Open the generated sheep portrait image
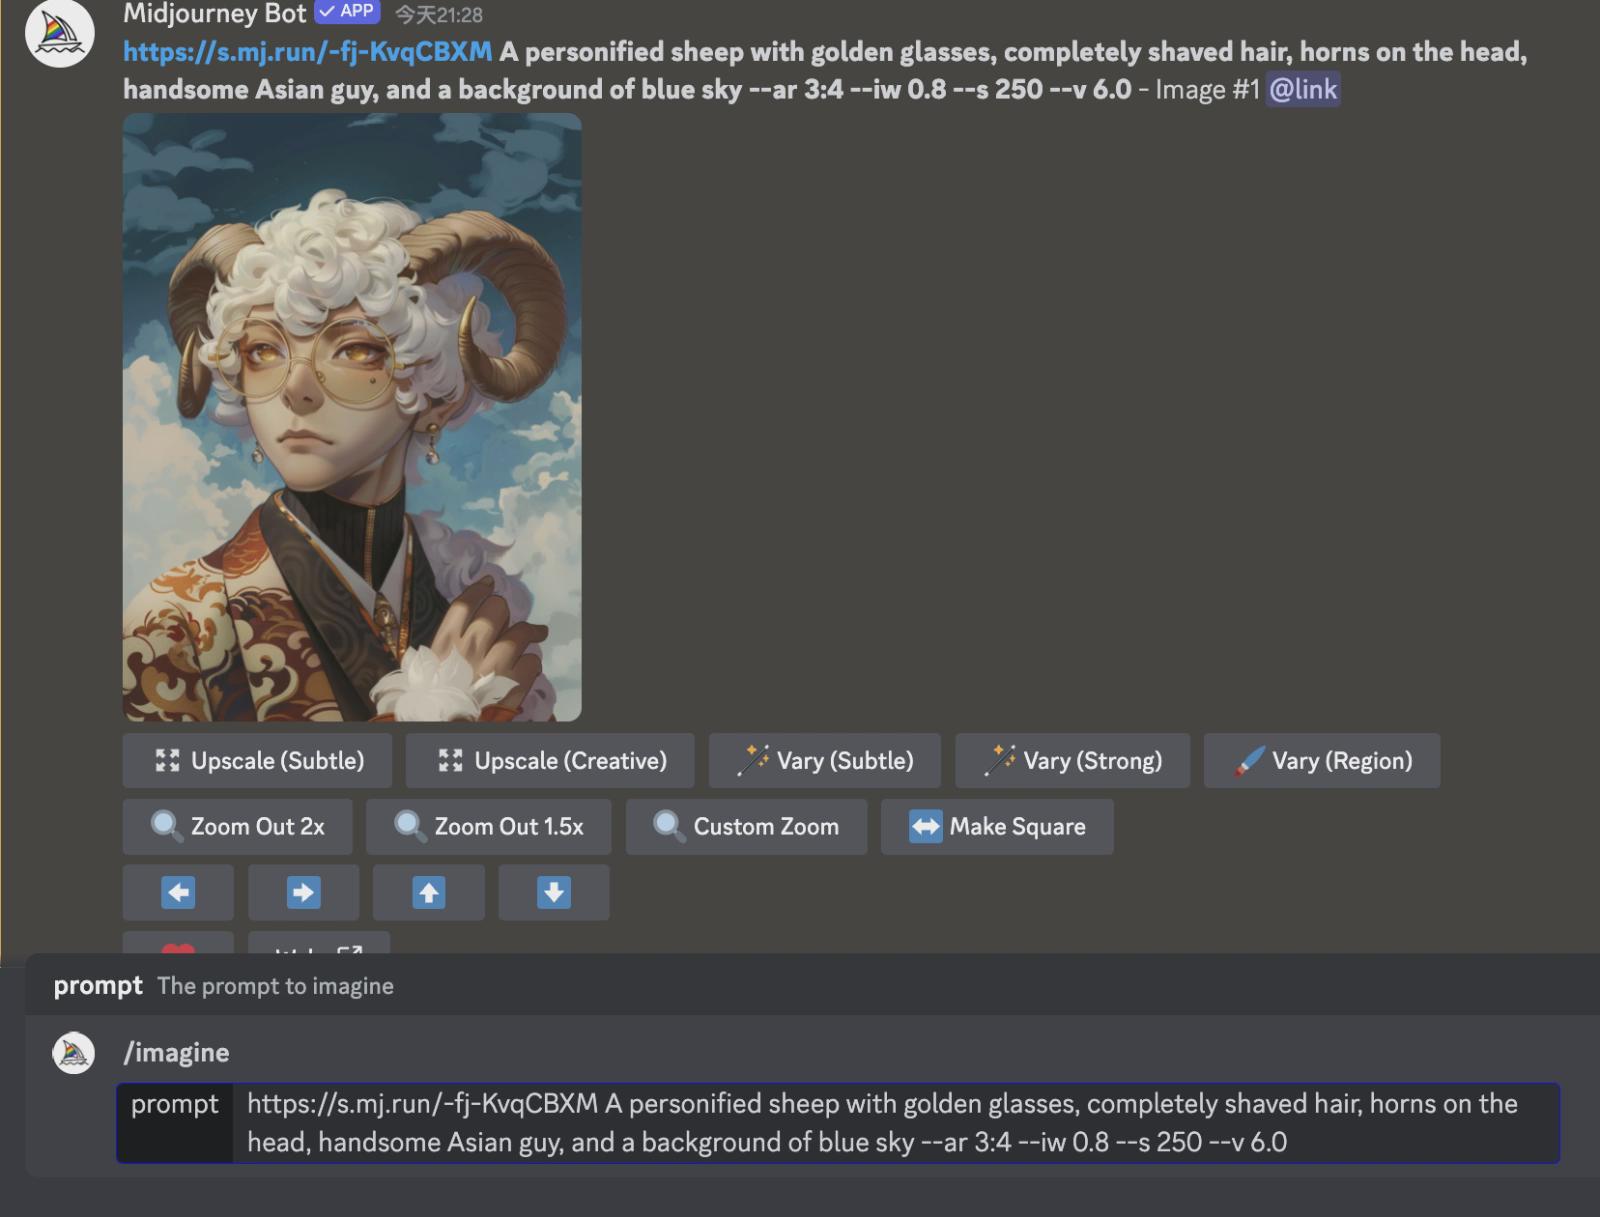 tap(352, 417)
